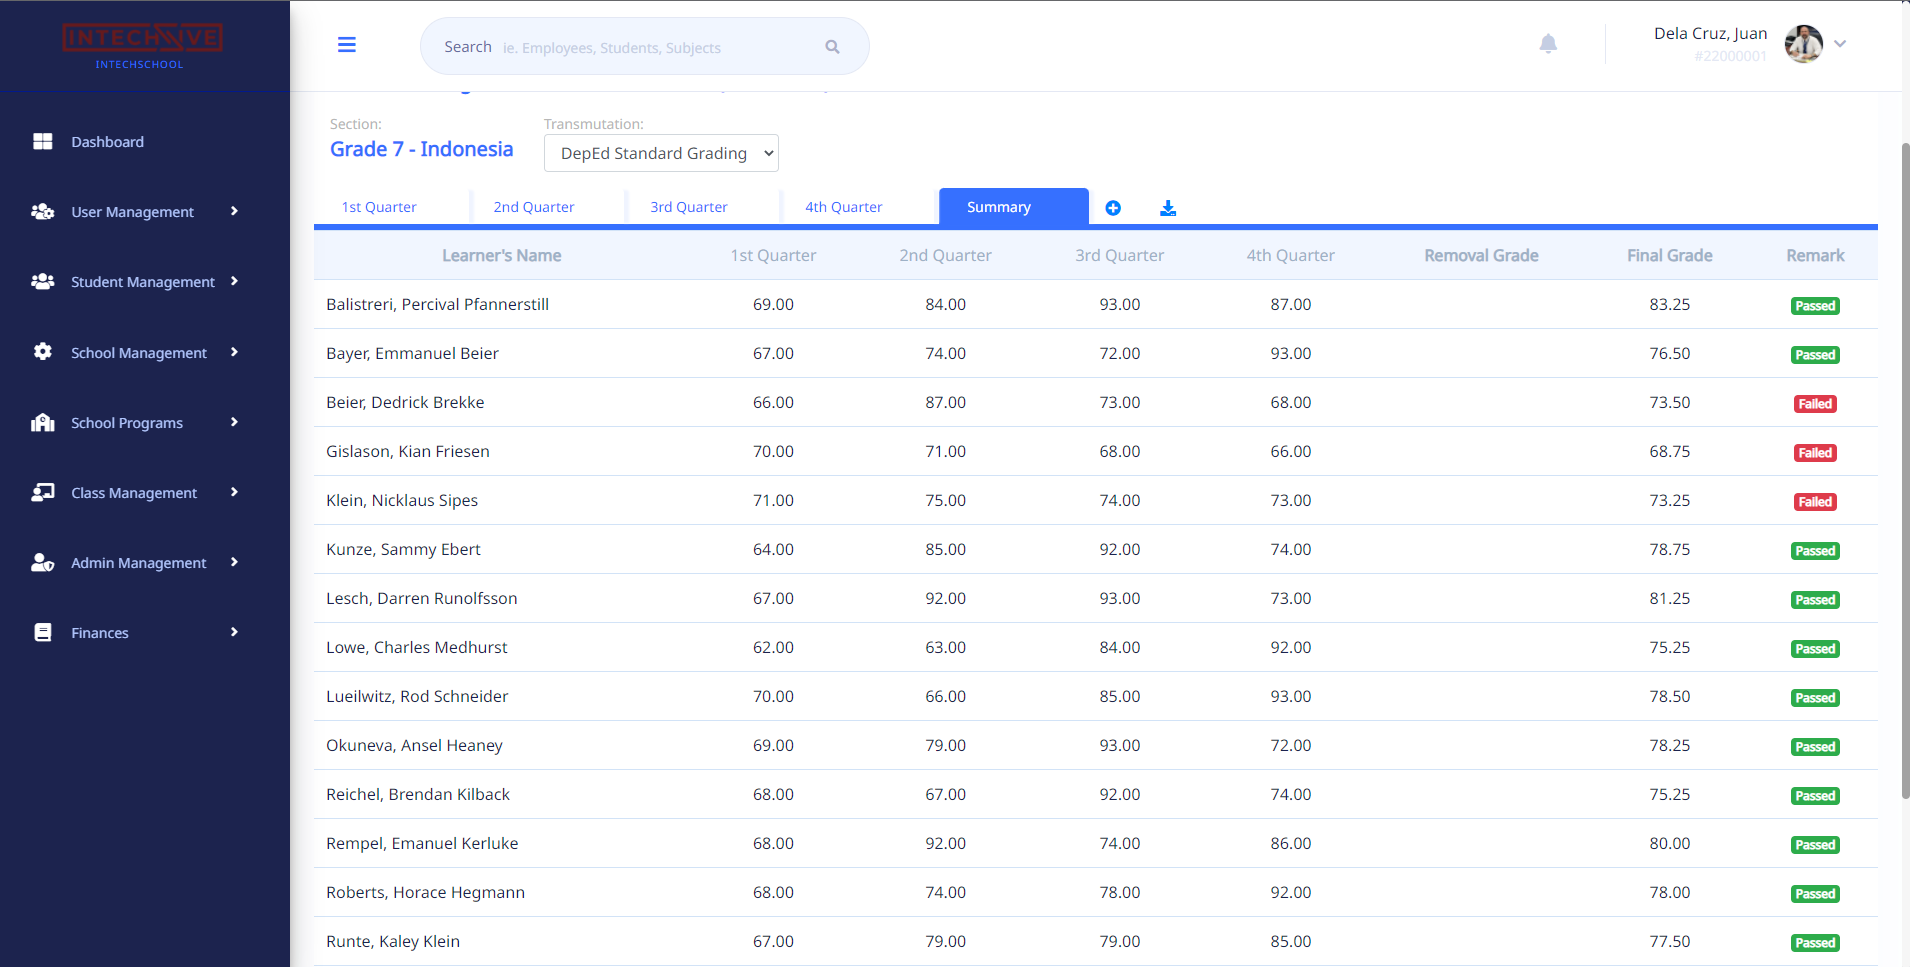Click the Finances book icon
1910x967 pixels.
[x=43, y=632]
